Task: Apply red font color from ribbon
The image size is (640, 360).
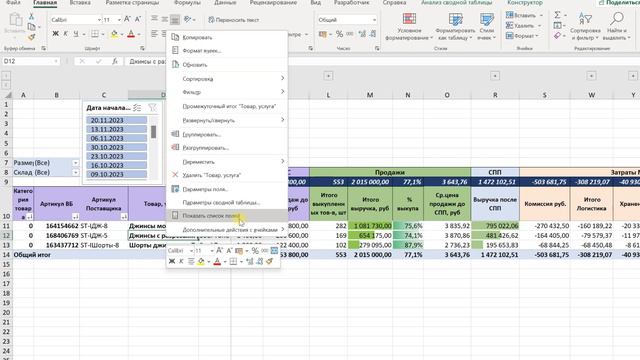Action: 131,34
